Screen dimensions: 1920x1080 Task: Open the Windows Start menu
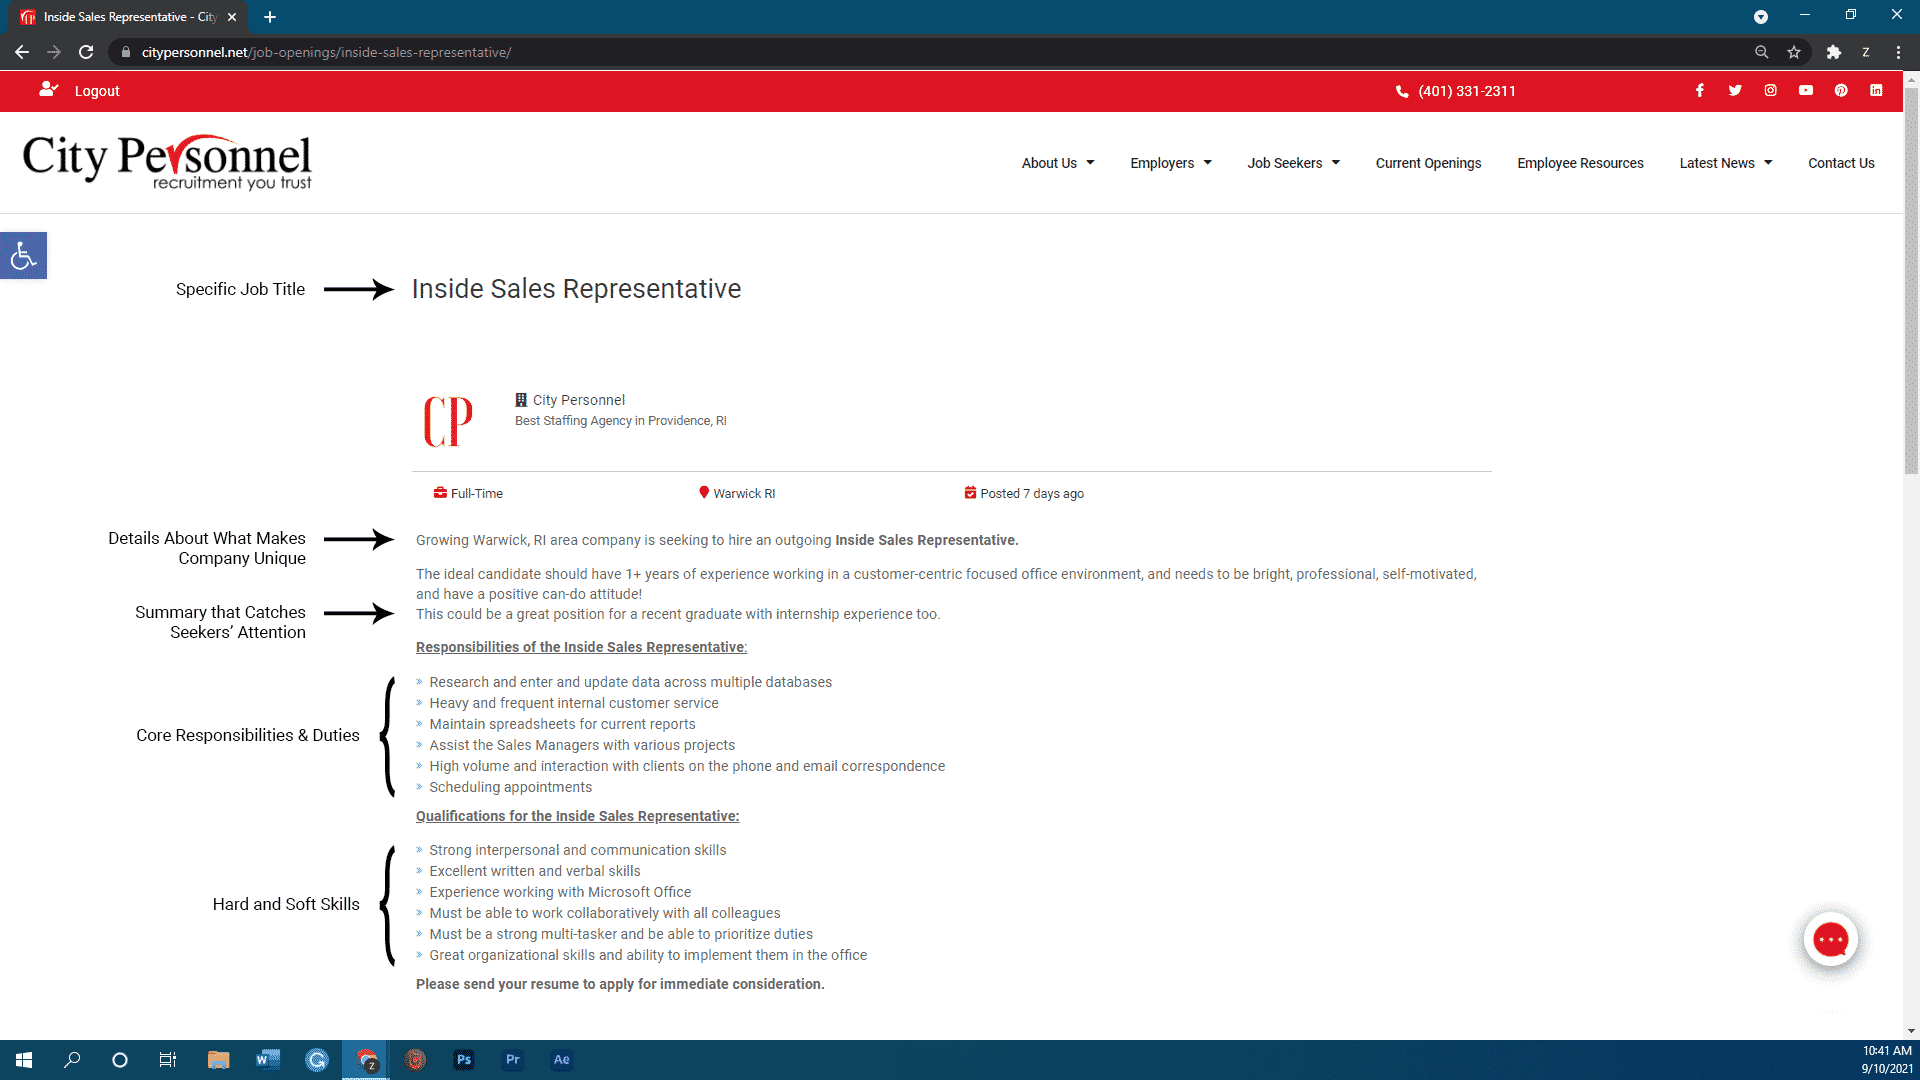click(24, 1060)
